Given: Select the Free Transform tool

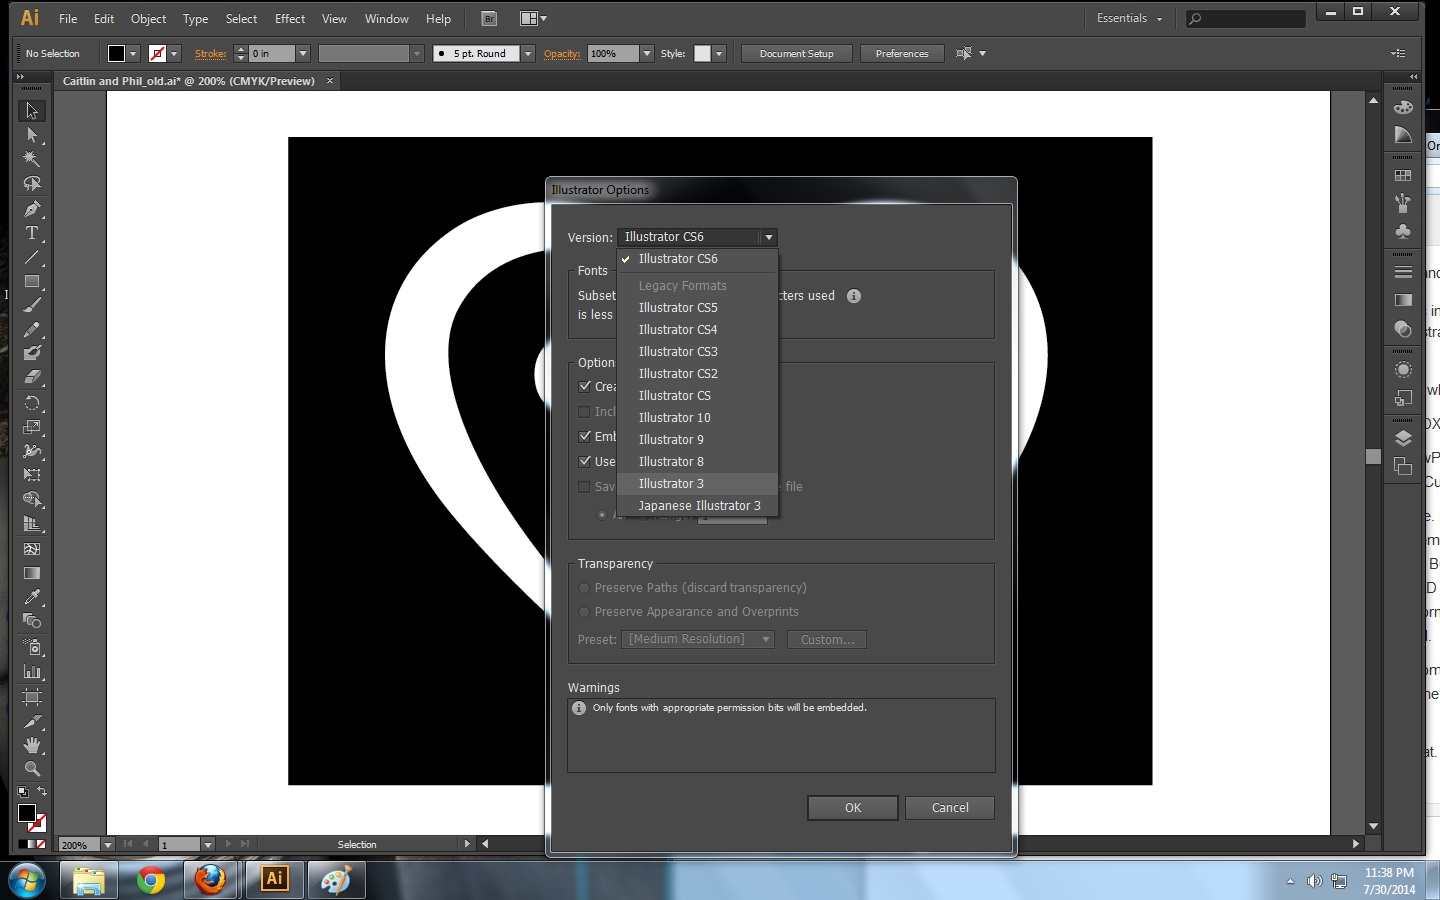Looking at the screenshot, I should click(x=32, y=475).
